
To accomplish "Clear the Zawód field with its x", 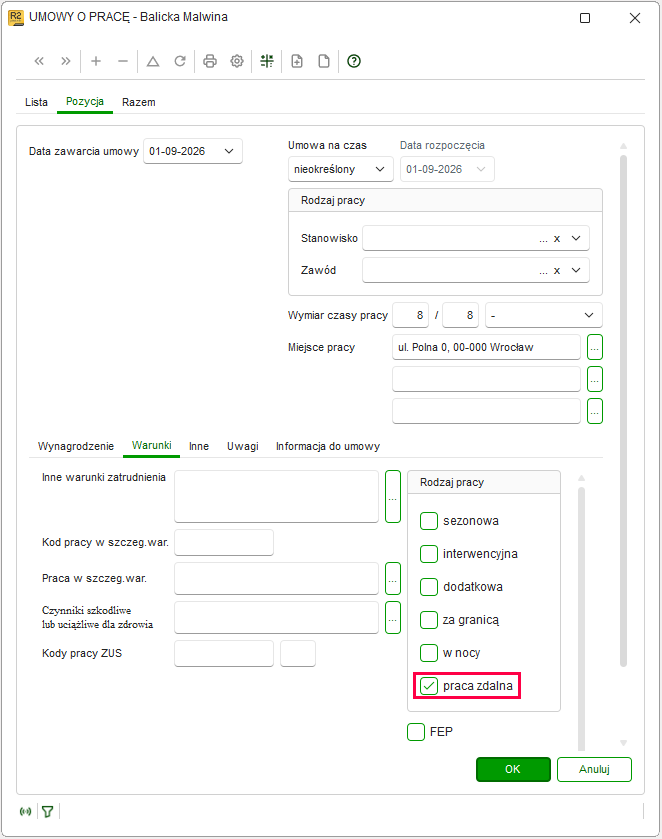I will click(557, 271).
